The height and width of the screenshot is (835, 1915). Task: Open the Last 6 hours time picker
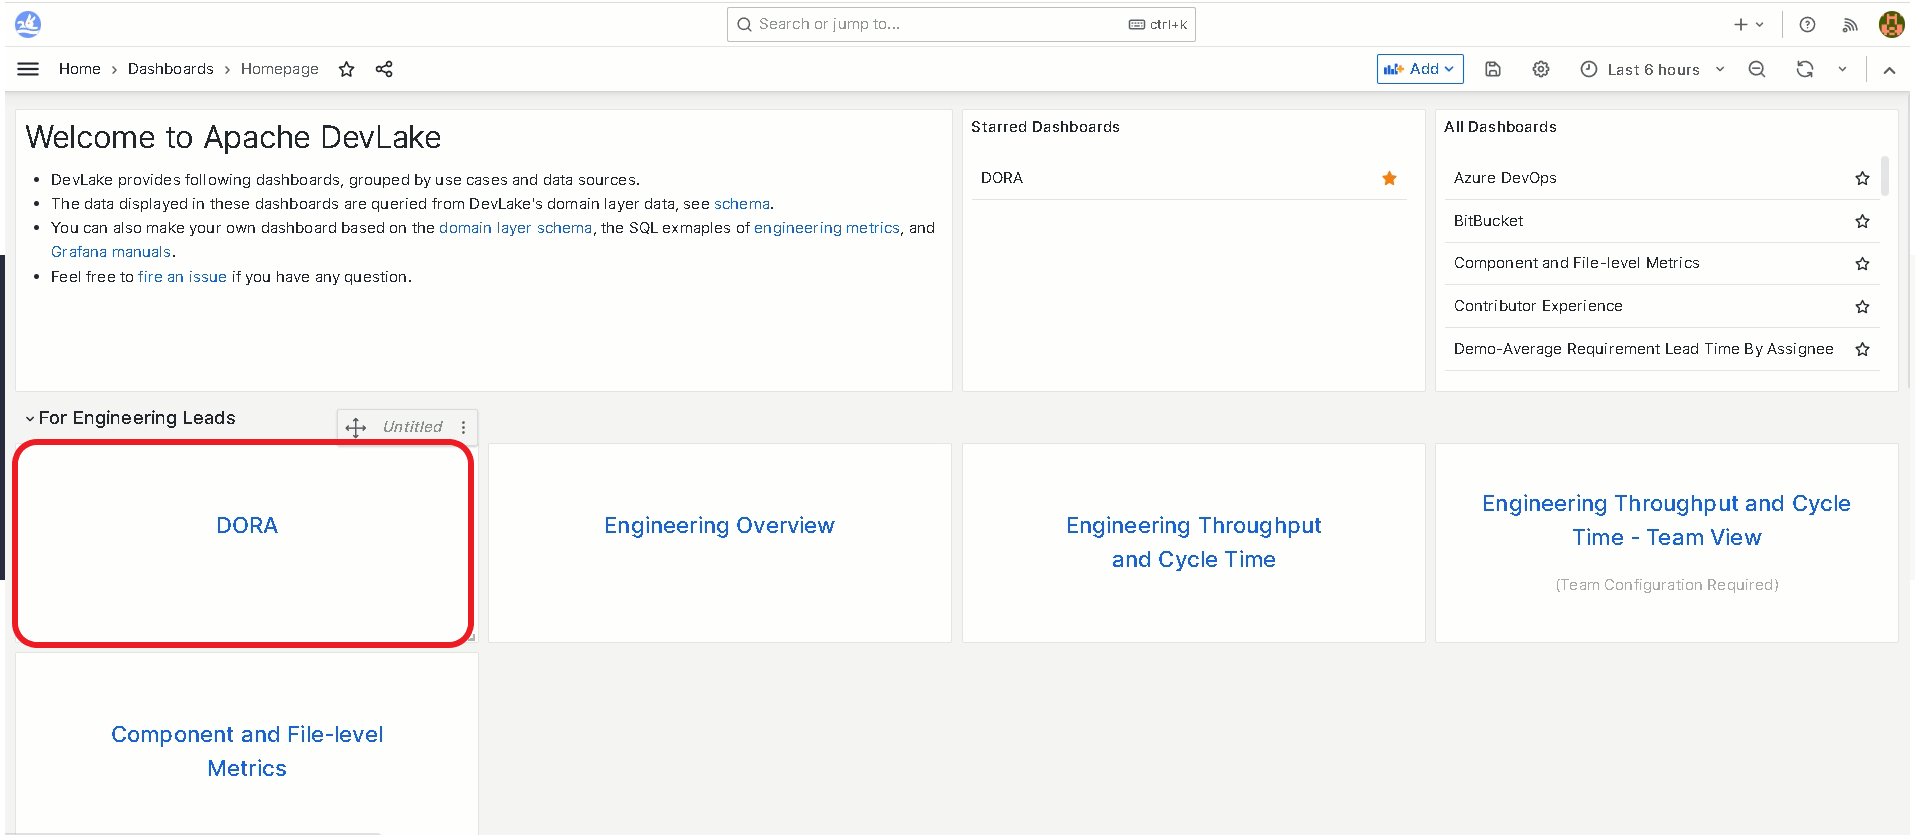(1652, 69)
